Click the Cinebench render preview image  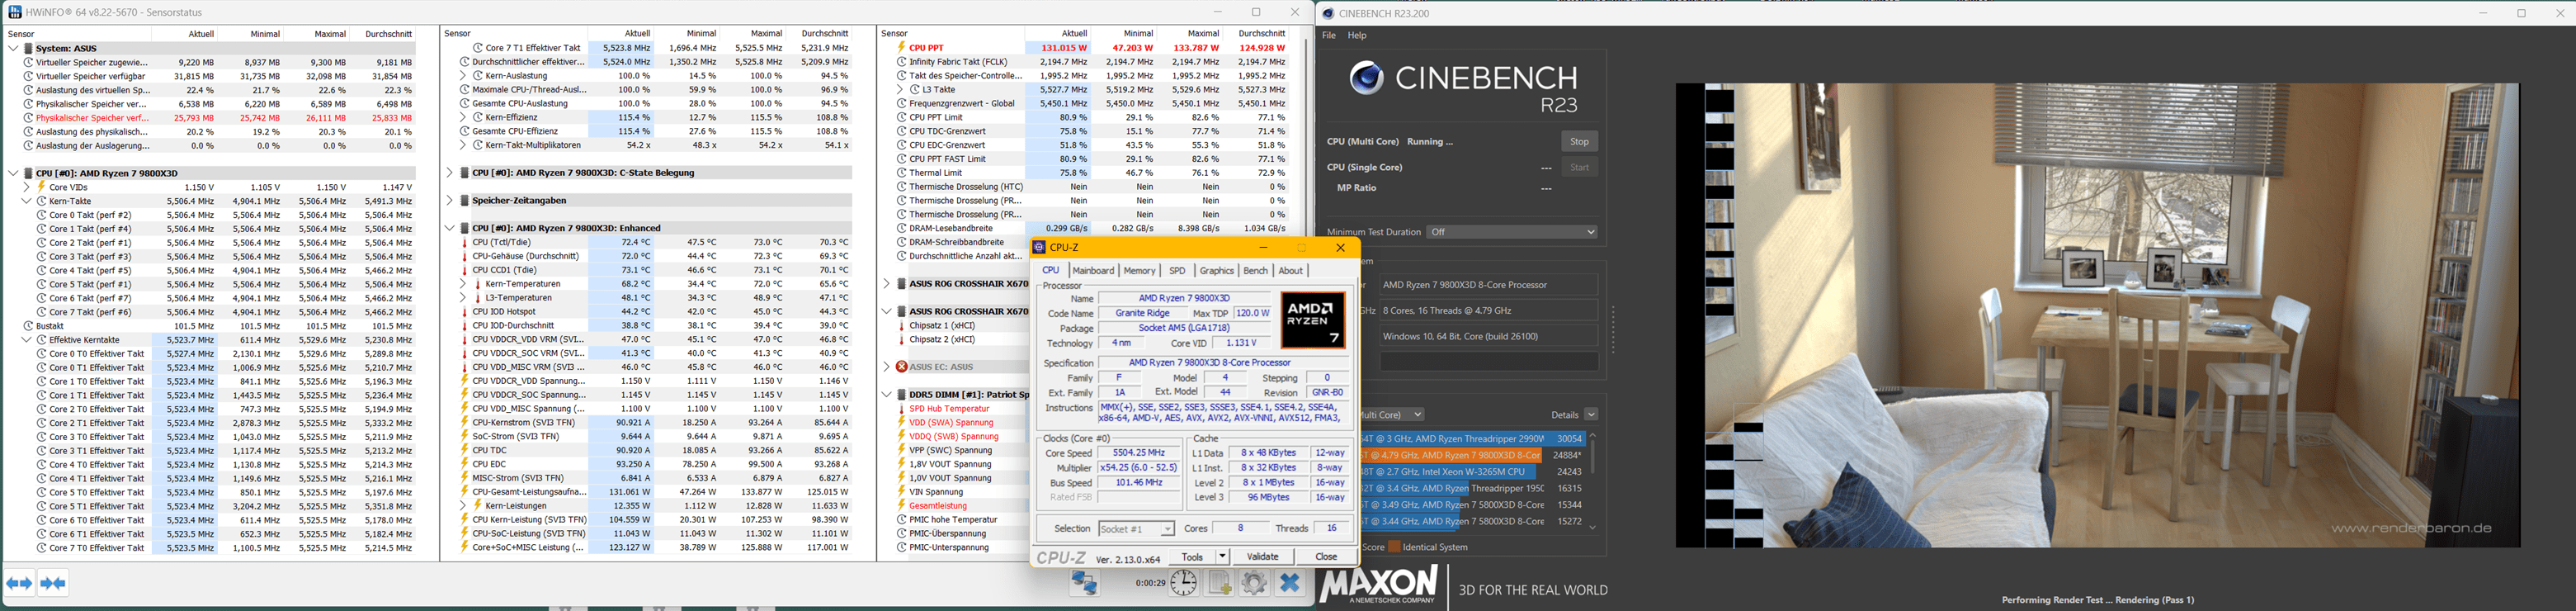(2097, 315)
